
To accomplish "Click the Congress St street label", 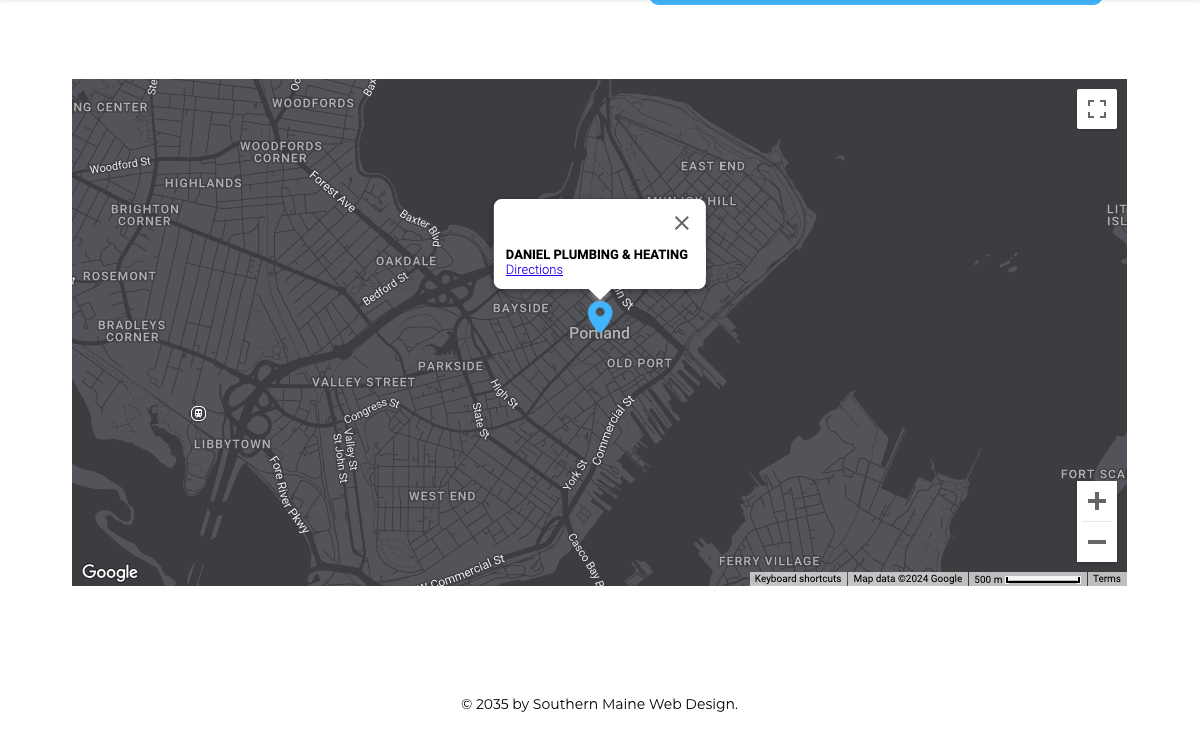I will pos(372,411).
